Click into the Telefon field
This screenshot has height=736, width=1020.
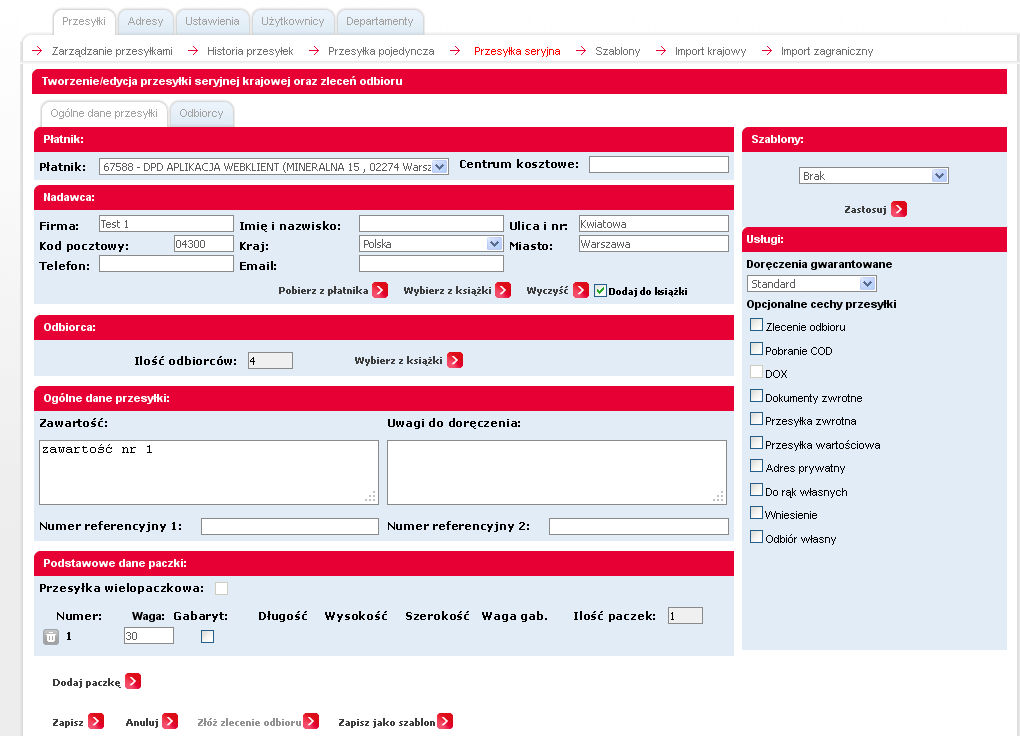click(166, 264)
